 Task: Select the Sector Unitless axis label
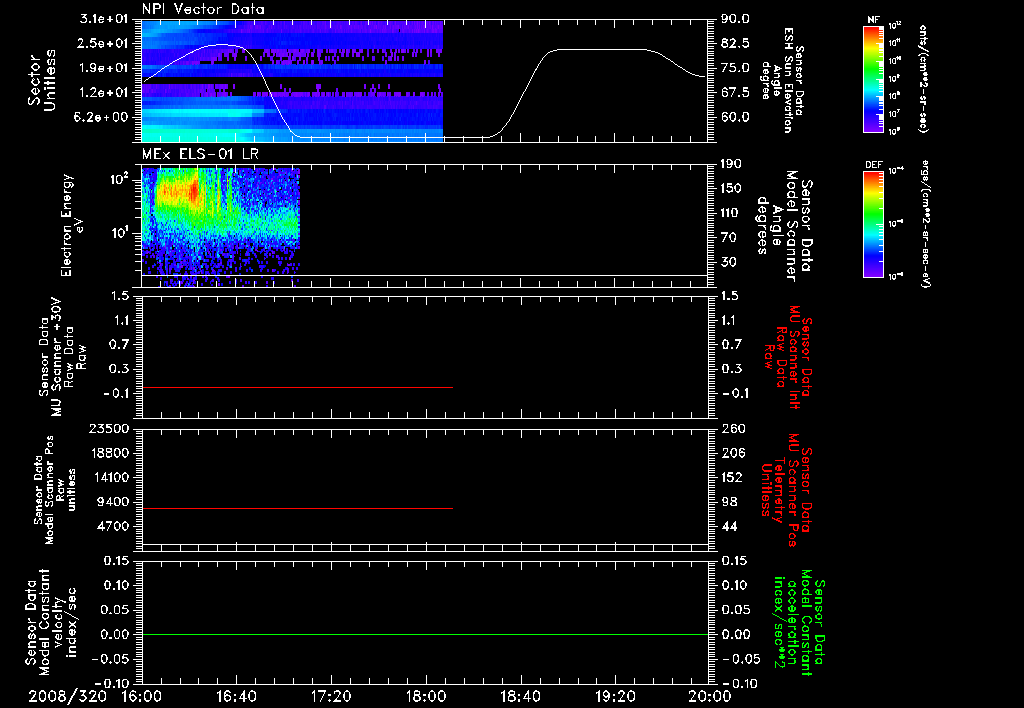42,80
